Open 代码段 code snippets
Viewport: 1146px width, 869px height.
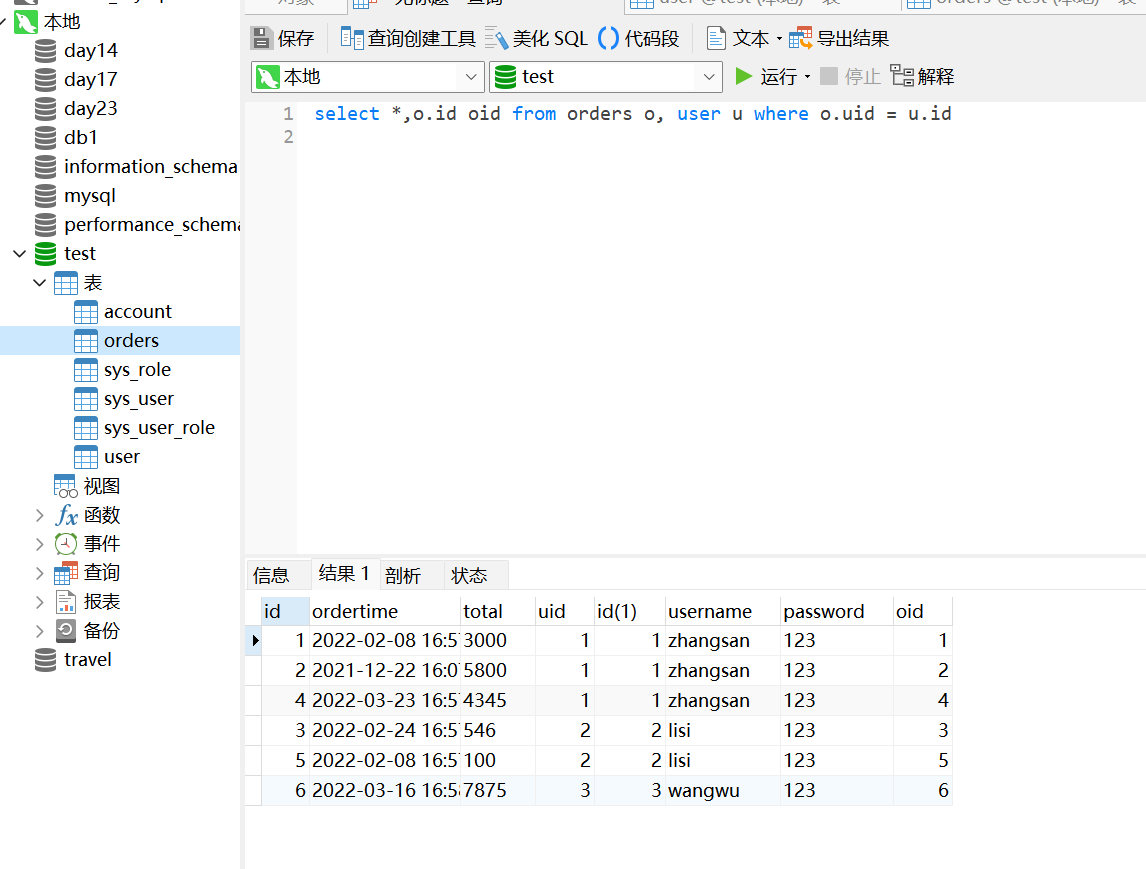pos(639,38)
